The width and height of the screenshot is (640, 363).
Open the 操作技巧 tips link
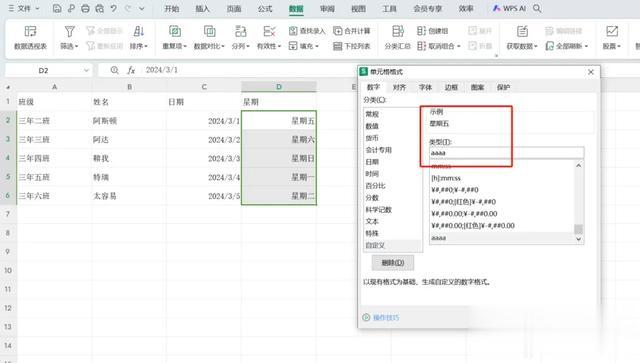pyautogui.click(x=386, y=317)
